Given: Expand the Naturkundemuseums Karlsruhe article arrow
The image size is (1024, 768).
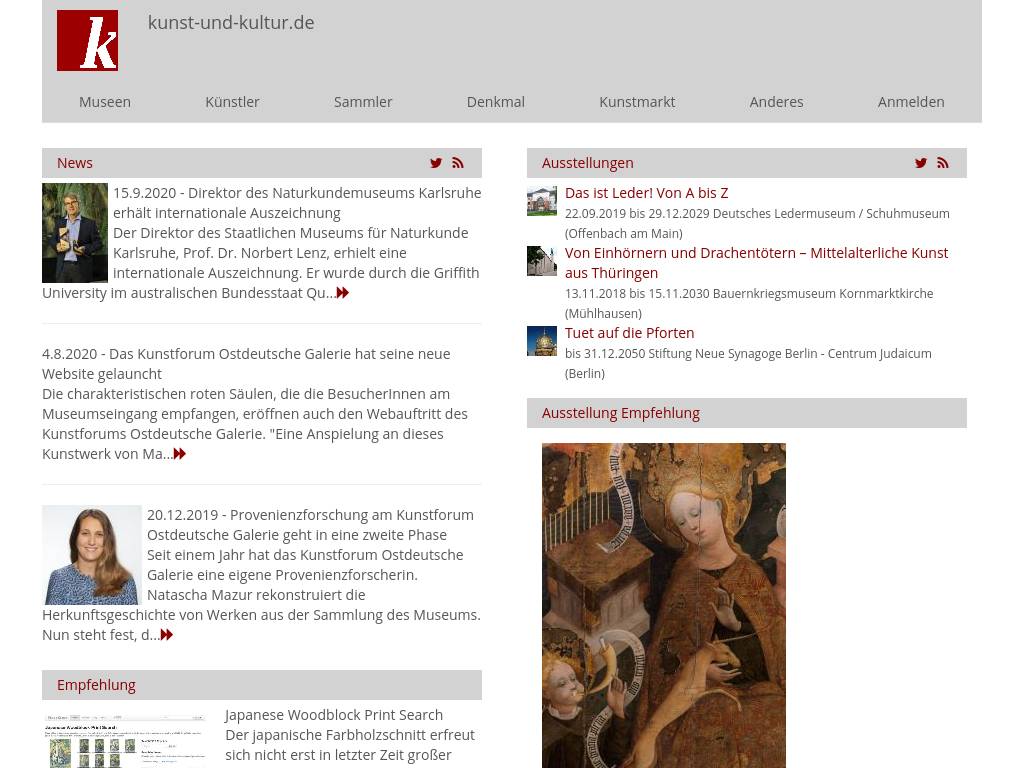Looking at the screenshot, I should click(x=343, y=293).
